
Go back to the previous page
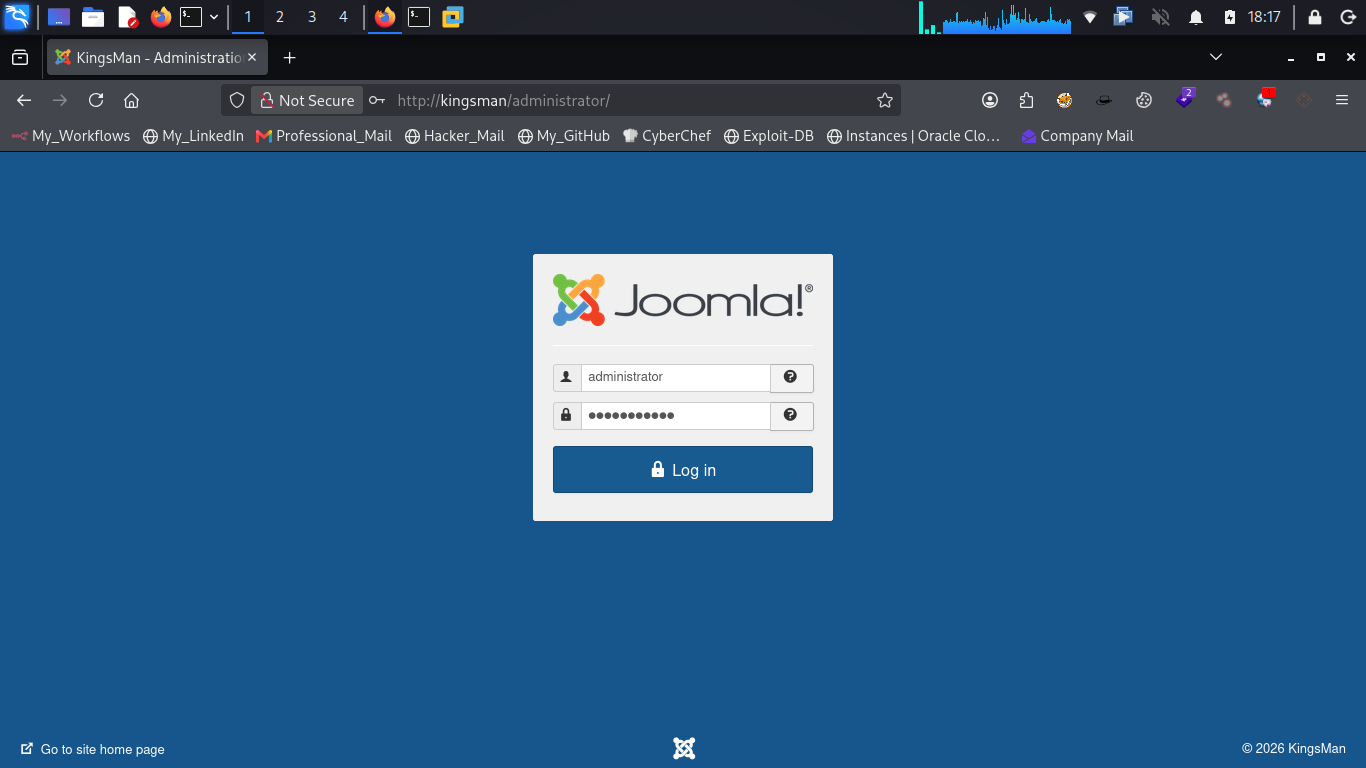(x=25, y=100)
